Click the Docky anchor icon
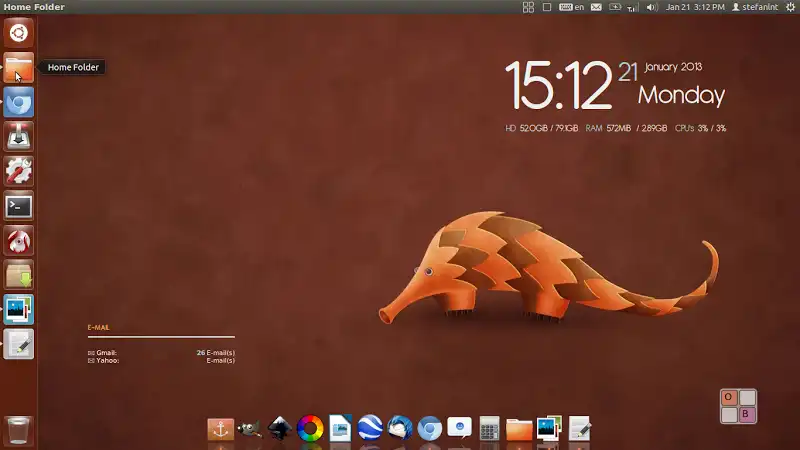 point(220,429)
